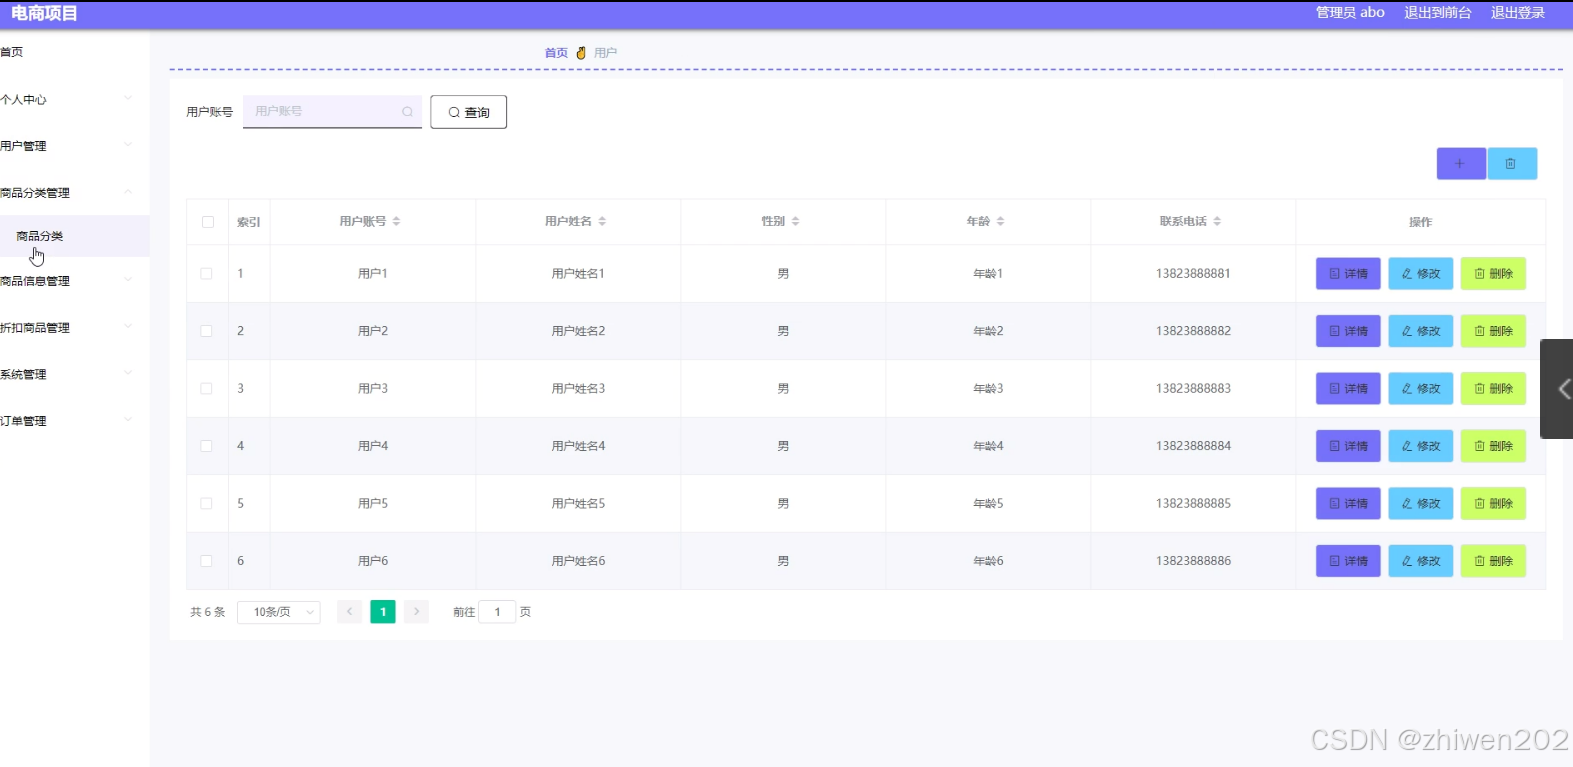1573x767 pixels.
Task: Expand 系统管理 sidebar menu
Action: click(75, 375)
